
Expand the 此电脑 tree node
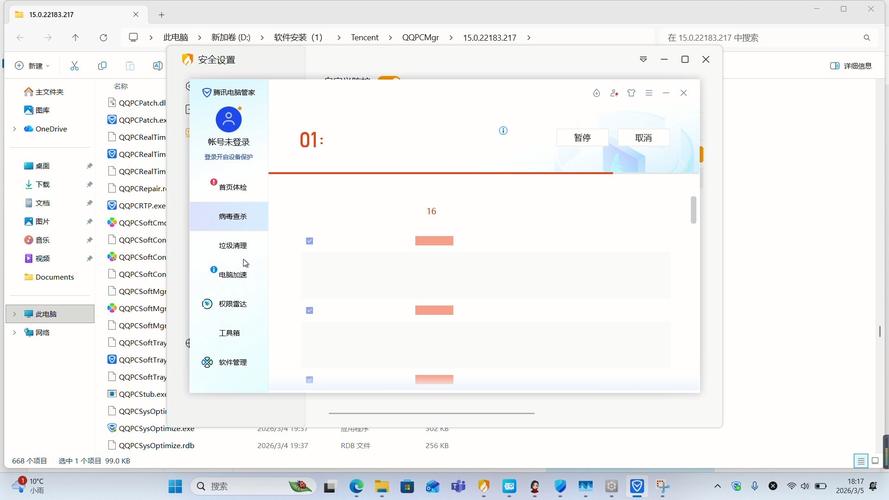pyautogui.click(x=15, y=313)
